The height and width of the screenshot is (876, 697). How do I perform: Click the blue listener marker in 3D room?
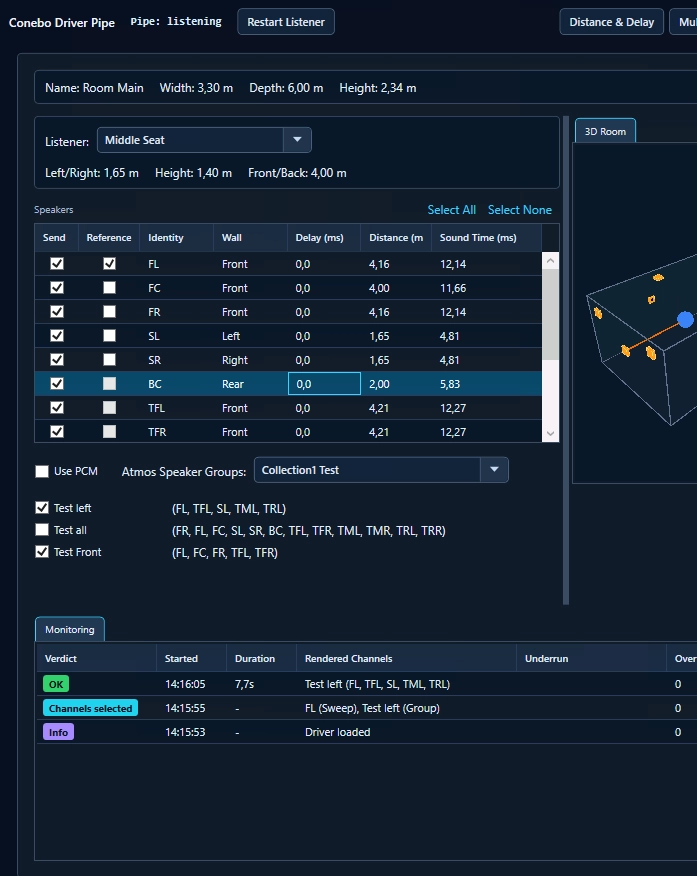685,320
